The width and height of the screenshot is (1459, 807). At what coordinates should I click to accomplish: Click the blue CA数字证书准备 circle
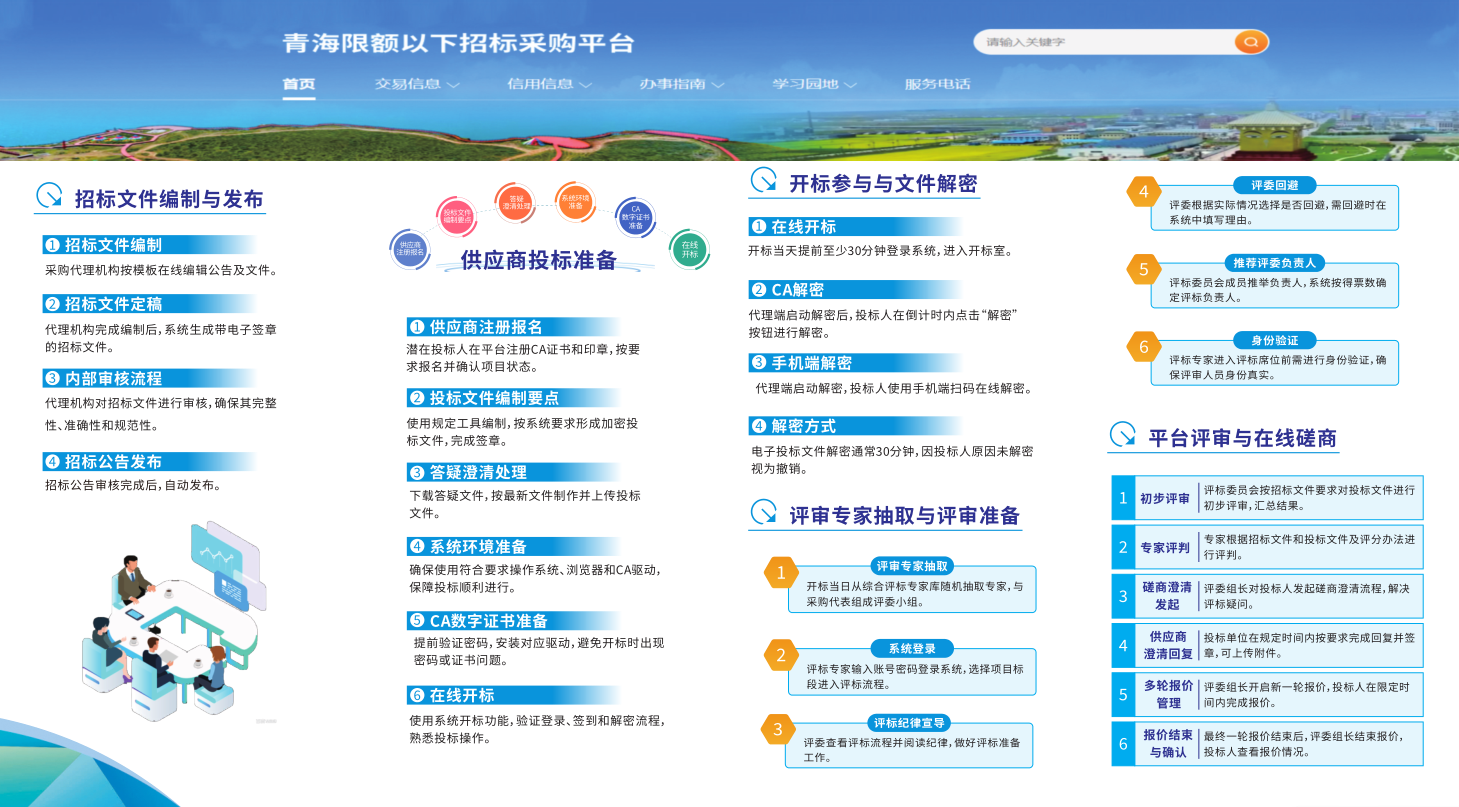635,217
